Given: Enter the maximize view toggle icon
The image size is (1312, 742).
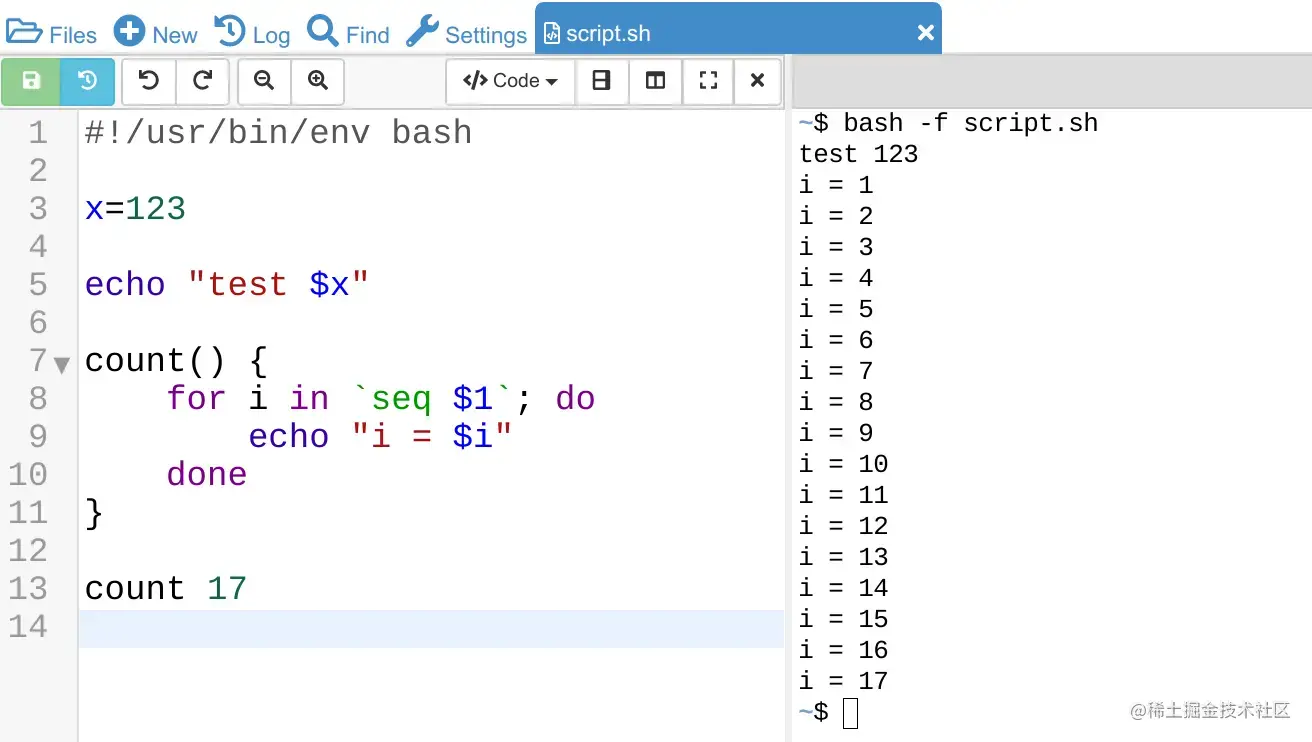Looking at the screenshot, I should point(708,81).
